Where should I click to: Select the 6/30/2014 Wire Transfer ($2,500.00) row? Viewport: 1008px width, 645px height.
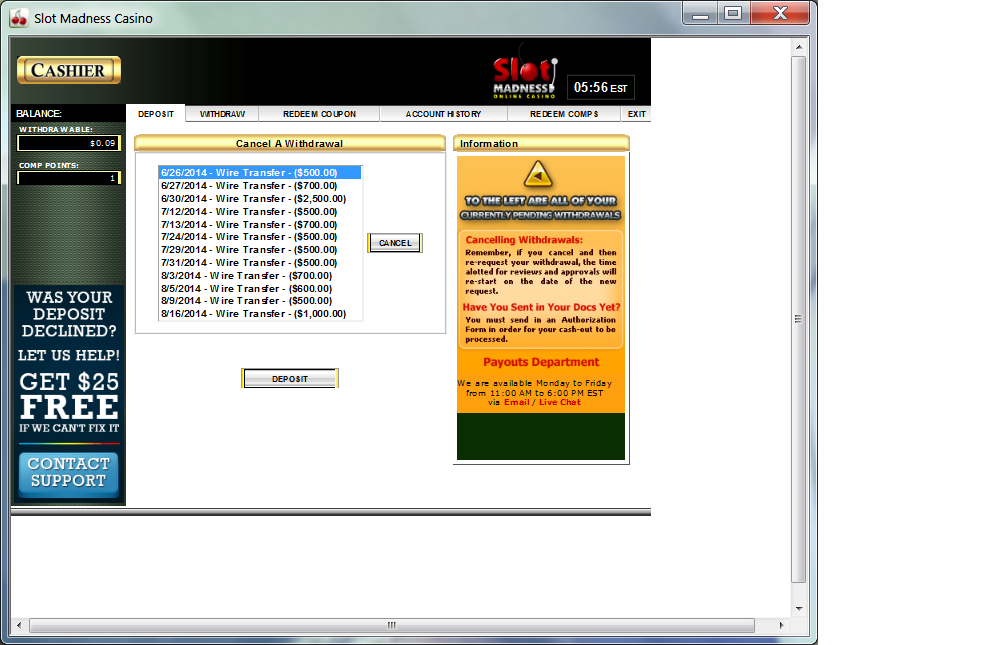(260, 199)
